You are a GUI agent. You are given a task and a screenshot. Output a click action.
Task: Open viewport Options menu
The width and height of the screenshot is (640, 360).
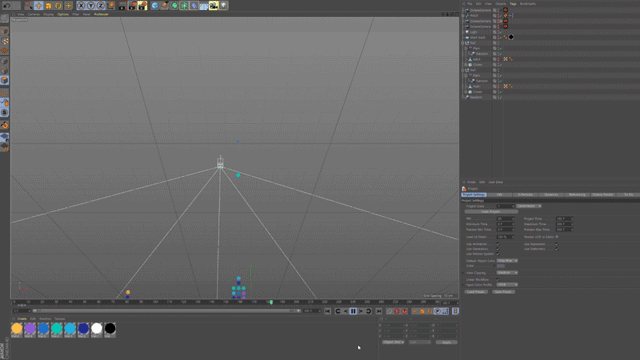click(63, 14)
